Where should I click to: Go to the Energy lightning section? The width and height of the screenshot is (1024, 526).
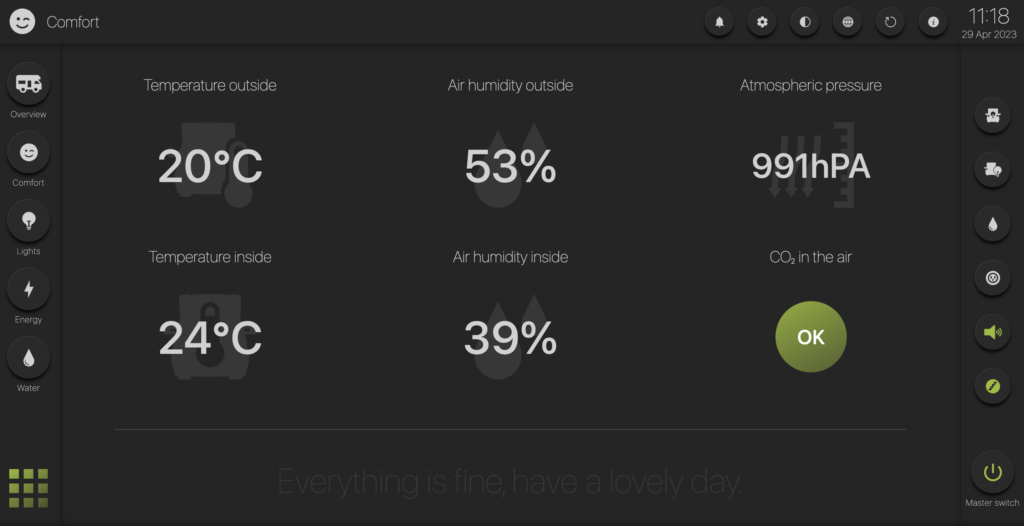click(28, 289)
